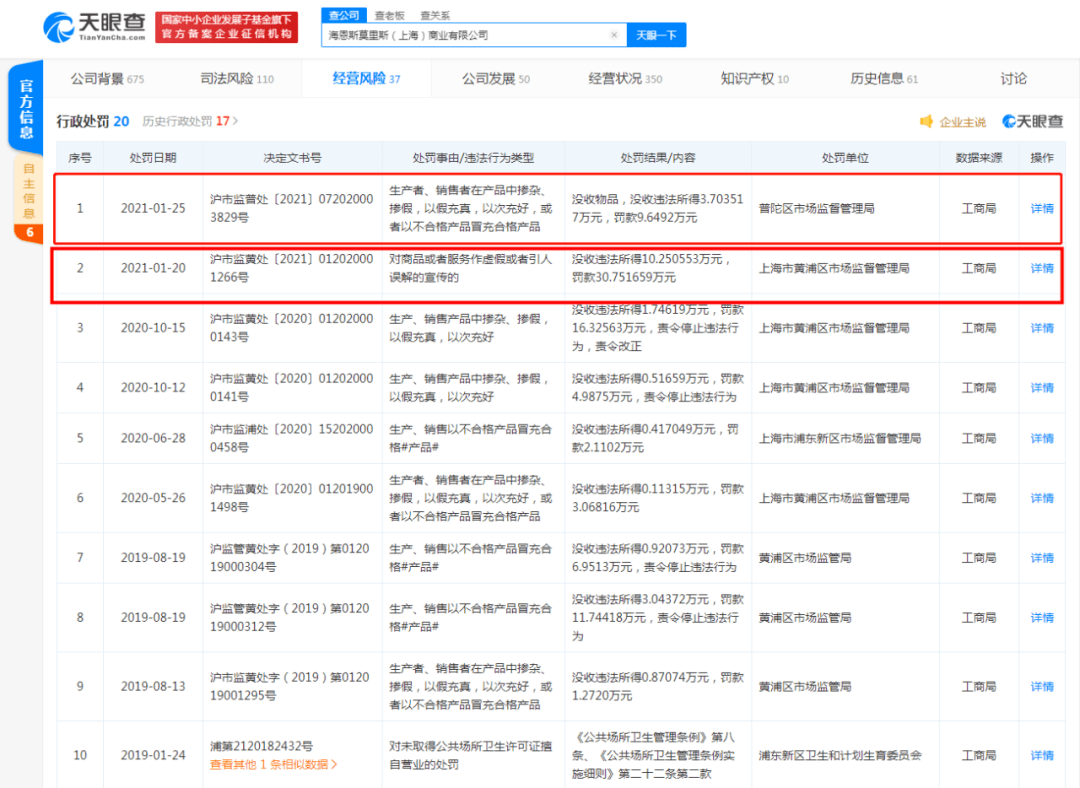Open 详情 for the 2021-01-25 penalty row
Viewport: 1080px width, 788px height.
(x=1041, y=208)
